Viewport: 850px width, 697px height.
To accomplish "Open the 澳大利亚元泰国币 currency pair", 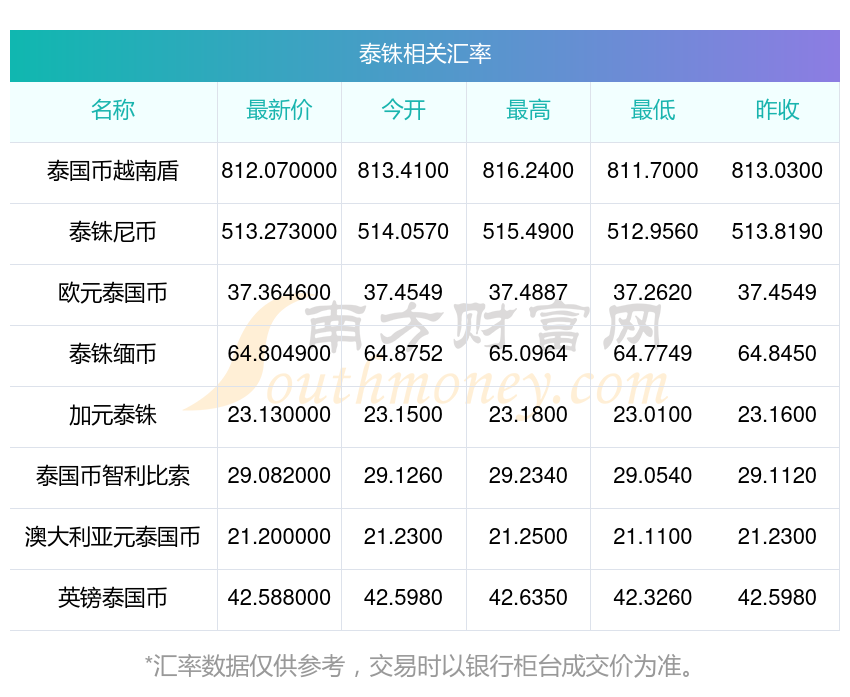I will tap(113, 537).
